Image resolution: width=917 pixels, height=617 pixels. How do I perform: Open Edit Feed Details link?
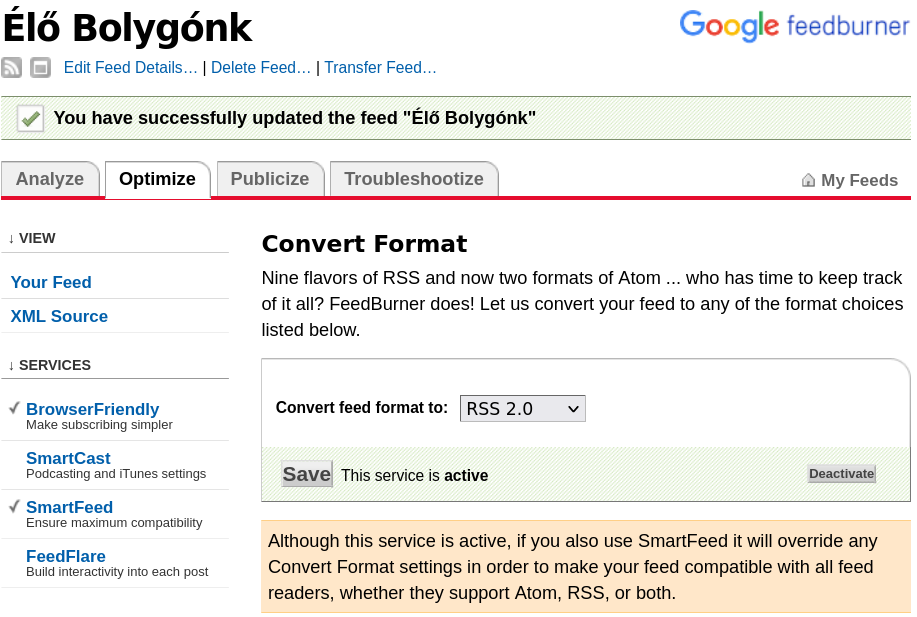[130, 68]
